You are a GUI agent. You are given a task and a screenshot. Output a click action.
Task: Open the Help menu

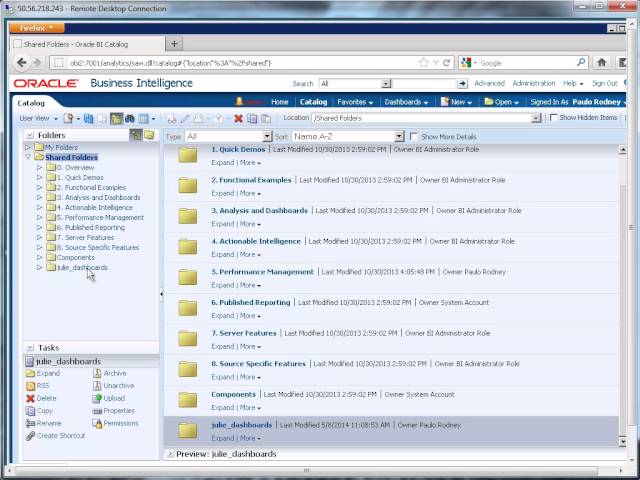point(573,83)
